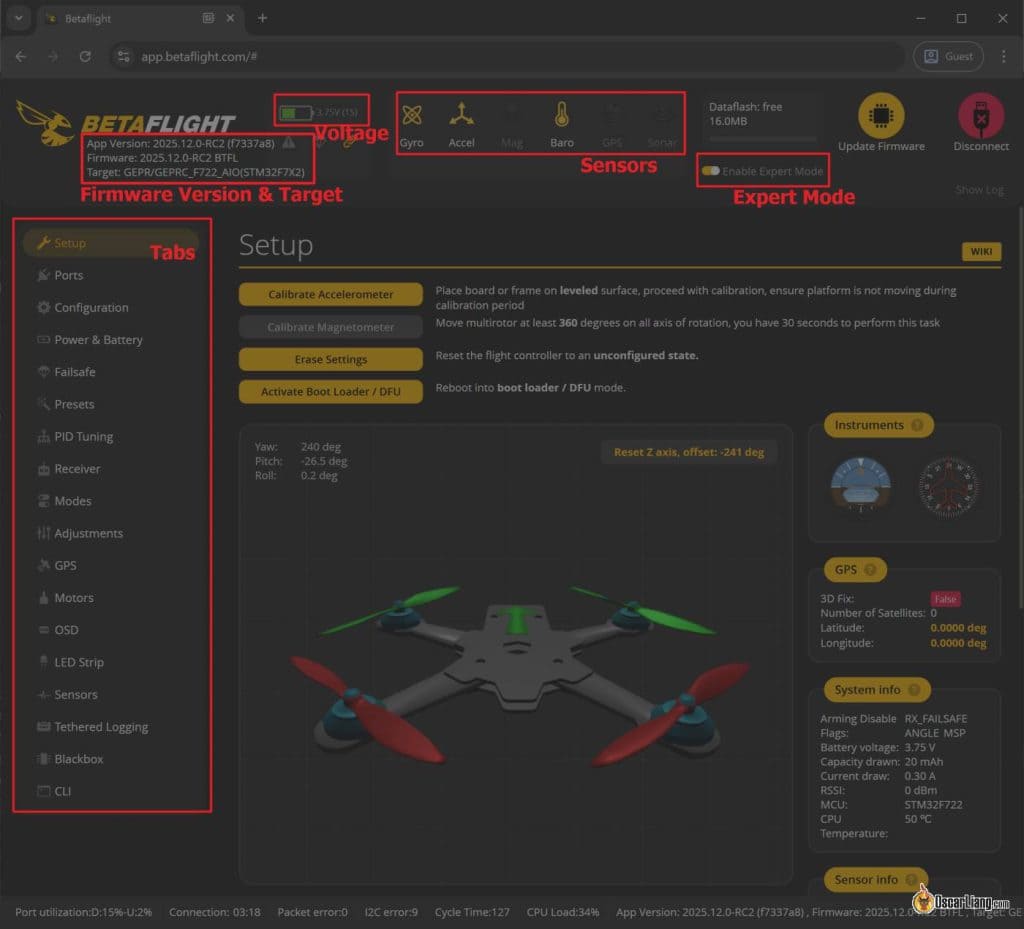Open the Modes tab
This screenshot has height=929, width=1024.
tap(111, 501)
